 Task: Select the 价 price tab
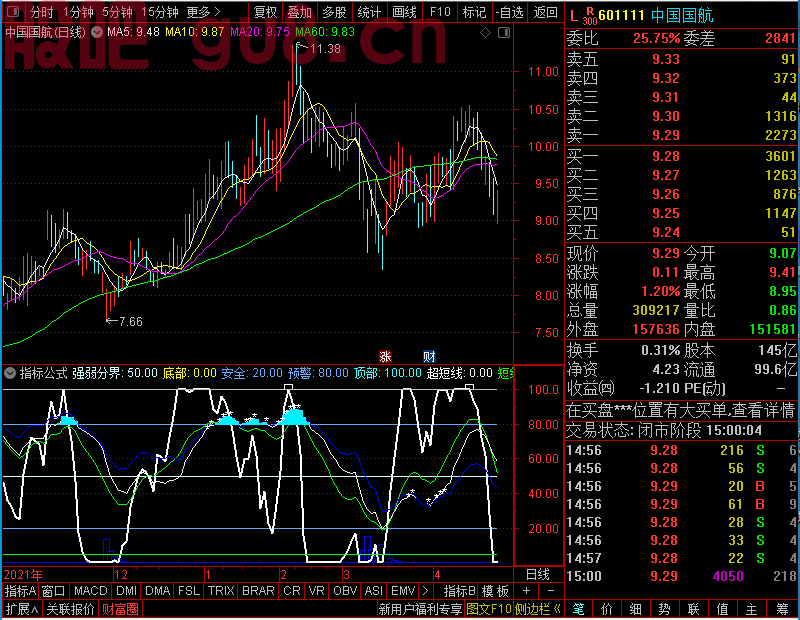(x=607, y=609)
